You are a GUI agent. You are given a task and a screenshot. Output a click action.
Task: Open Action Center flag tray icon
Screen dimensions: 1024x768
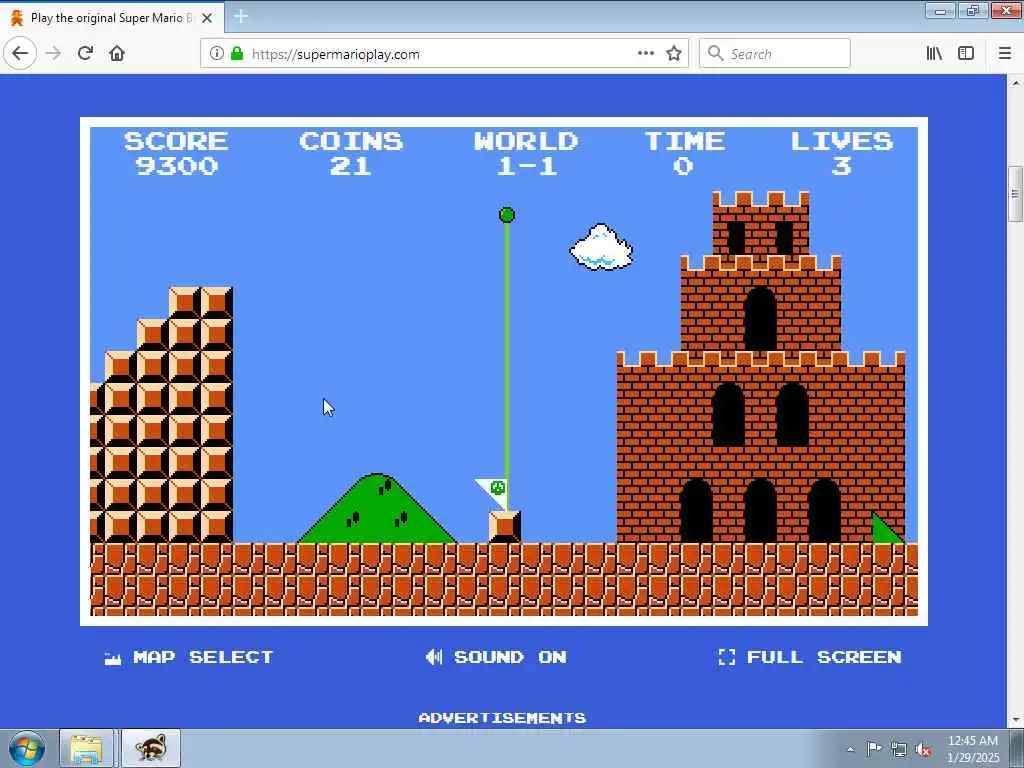click(874, 749)
